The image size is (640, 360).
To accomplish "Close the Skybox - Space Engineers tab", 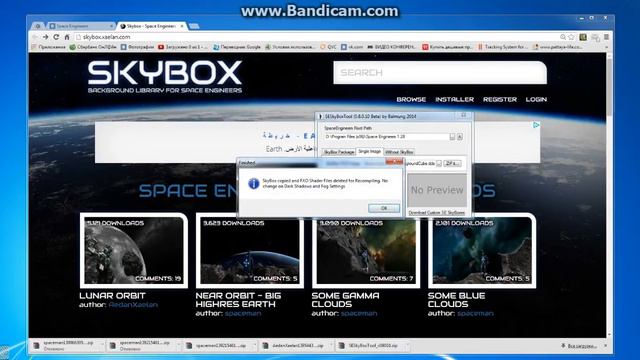I will tap(182, 26).
